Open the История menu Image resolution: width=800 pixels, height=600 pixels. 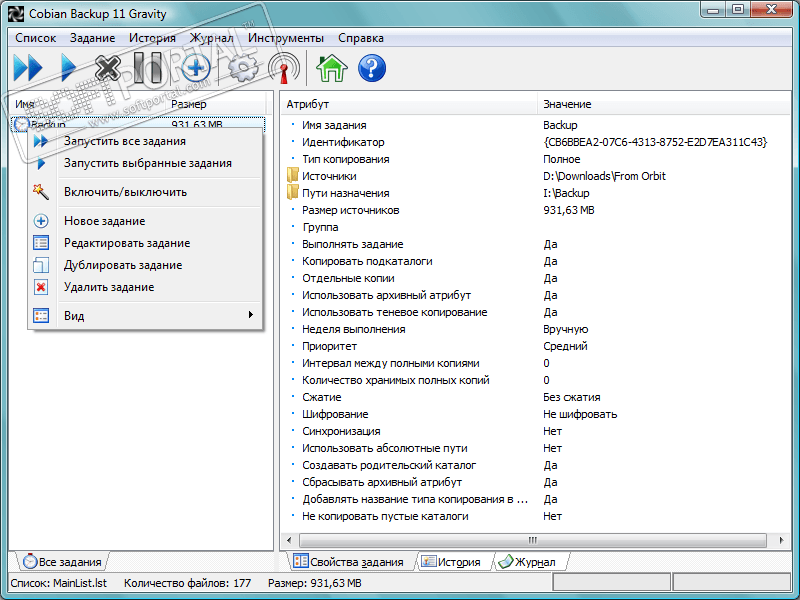pyautogui.click(x=152, y=38)
